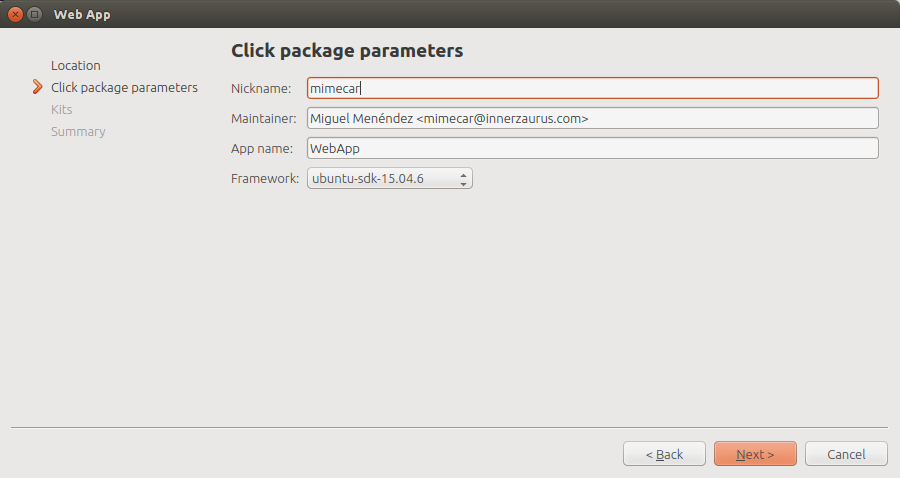This screenshot has height=478, width=900.
Task: Jump to the Kits wizard step
Action: tap(61, 110)
